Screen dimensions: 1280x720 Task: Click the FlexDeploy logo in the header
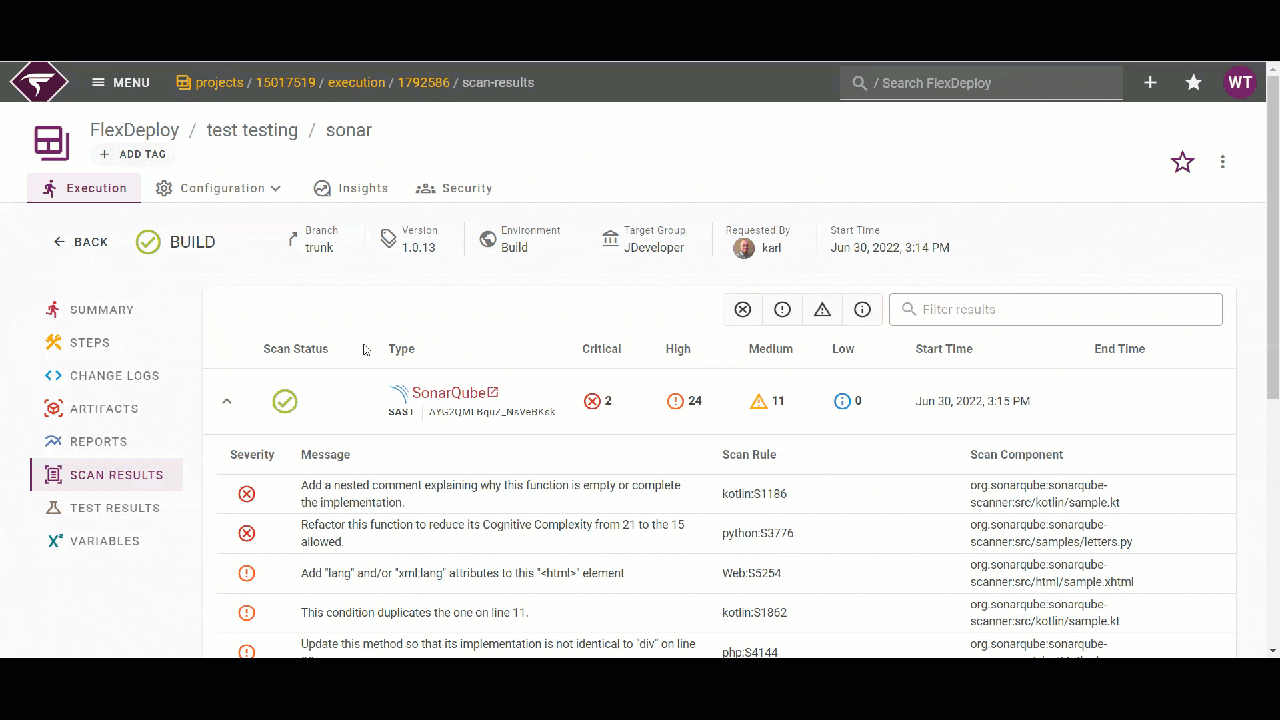39,82
